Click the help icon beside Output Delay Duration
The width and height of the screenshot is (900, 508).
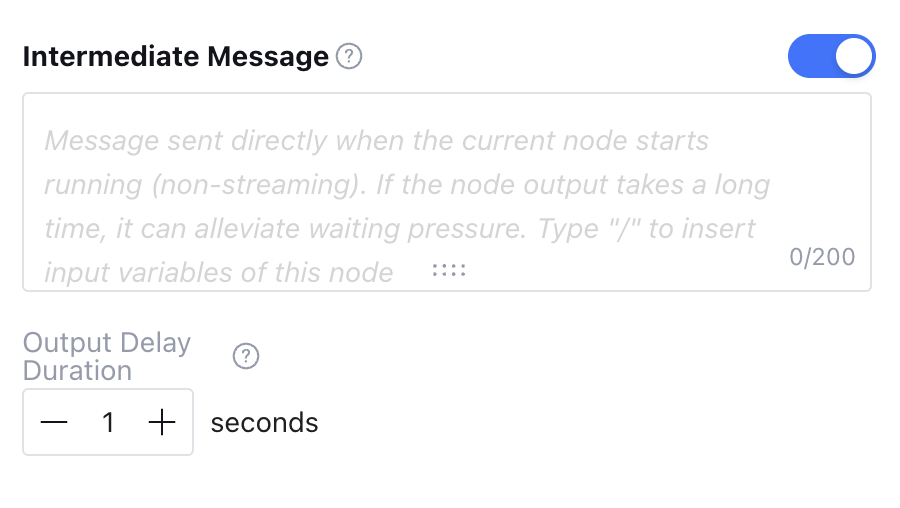tap(246, 356)
